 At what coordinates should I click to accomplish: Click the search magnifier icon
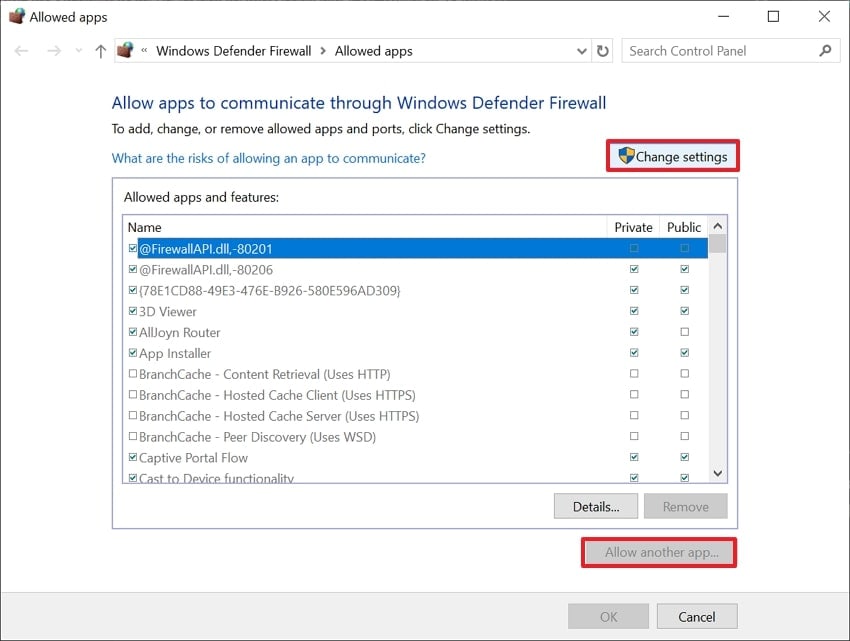point(825,50)
